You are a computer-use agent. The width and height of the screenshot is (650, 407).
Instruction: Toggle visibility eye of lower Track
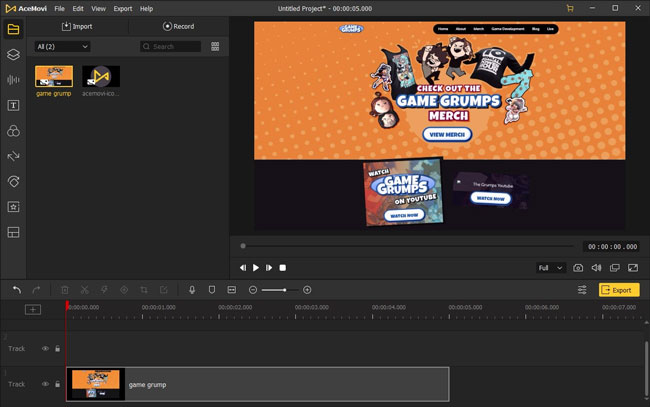45,384
